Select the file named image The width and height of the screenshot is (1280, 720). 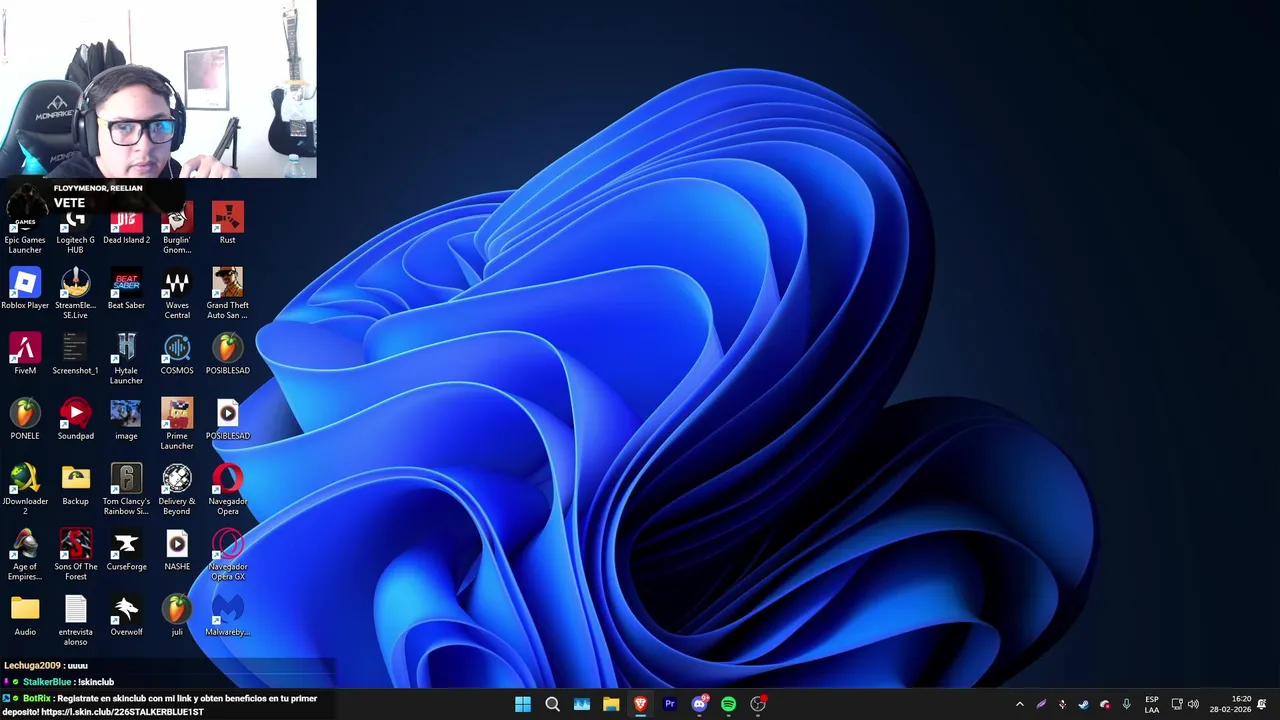(x=126, y=418)
